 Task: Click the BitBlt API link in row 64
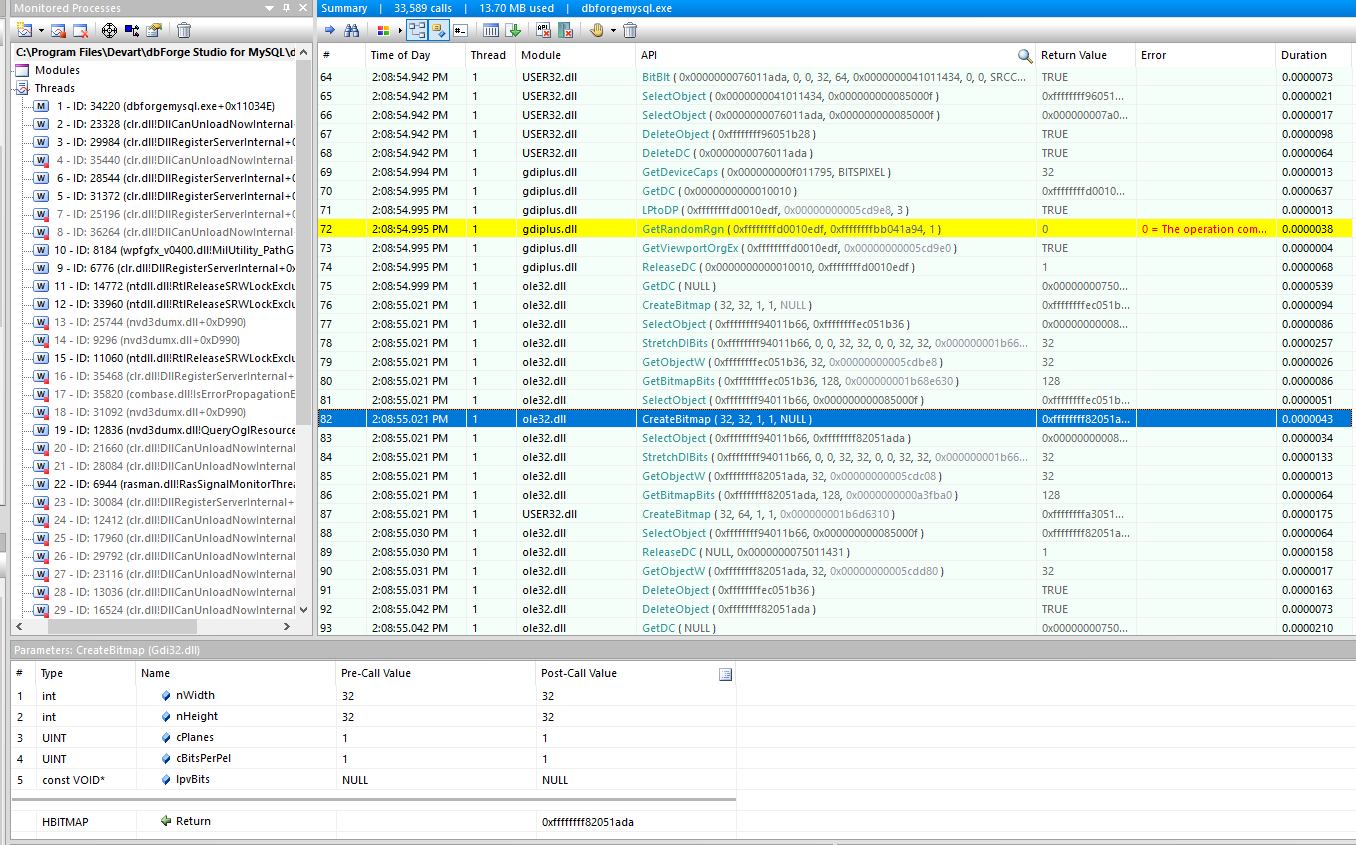[x=654, y=77]
